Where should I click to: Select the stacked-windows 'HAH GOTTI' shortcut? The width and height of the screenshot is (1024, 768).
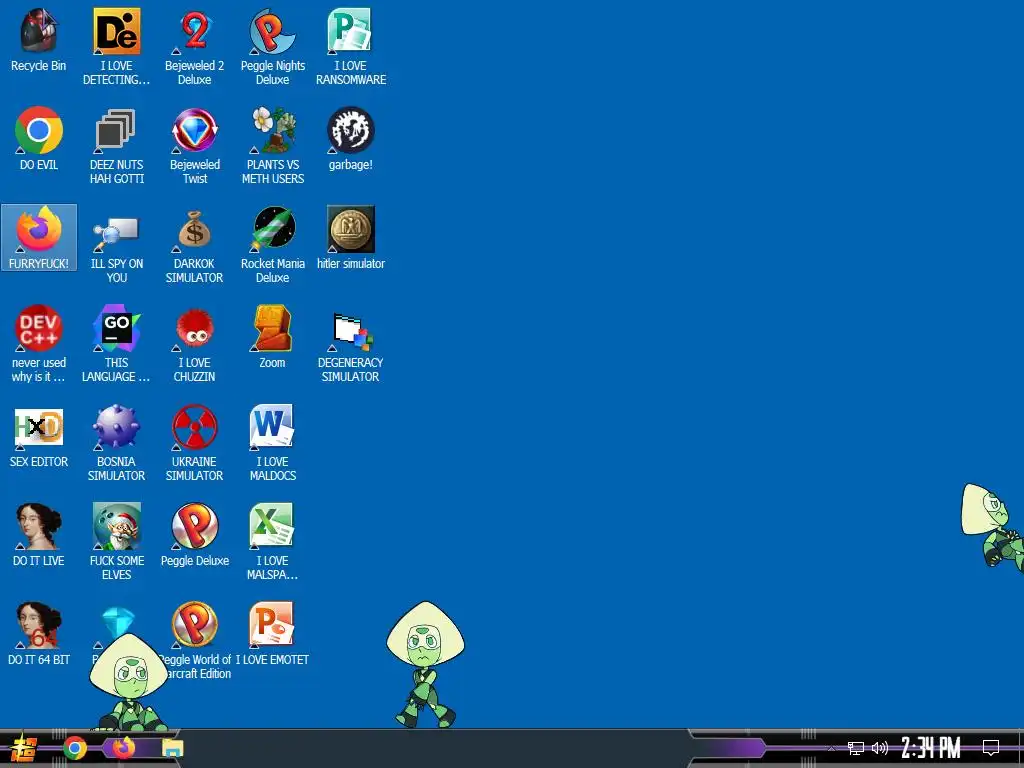pos(116,146)
